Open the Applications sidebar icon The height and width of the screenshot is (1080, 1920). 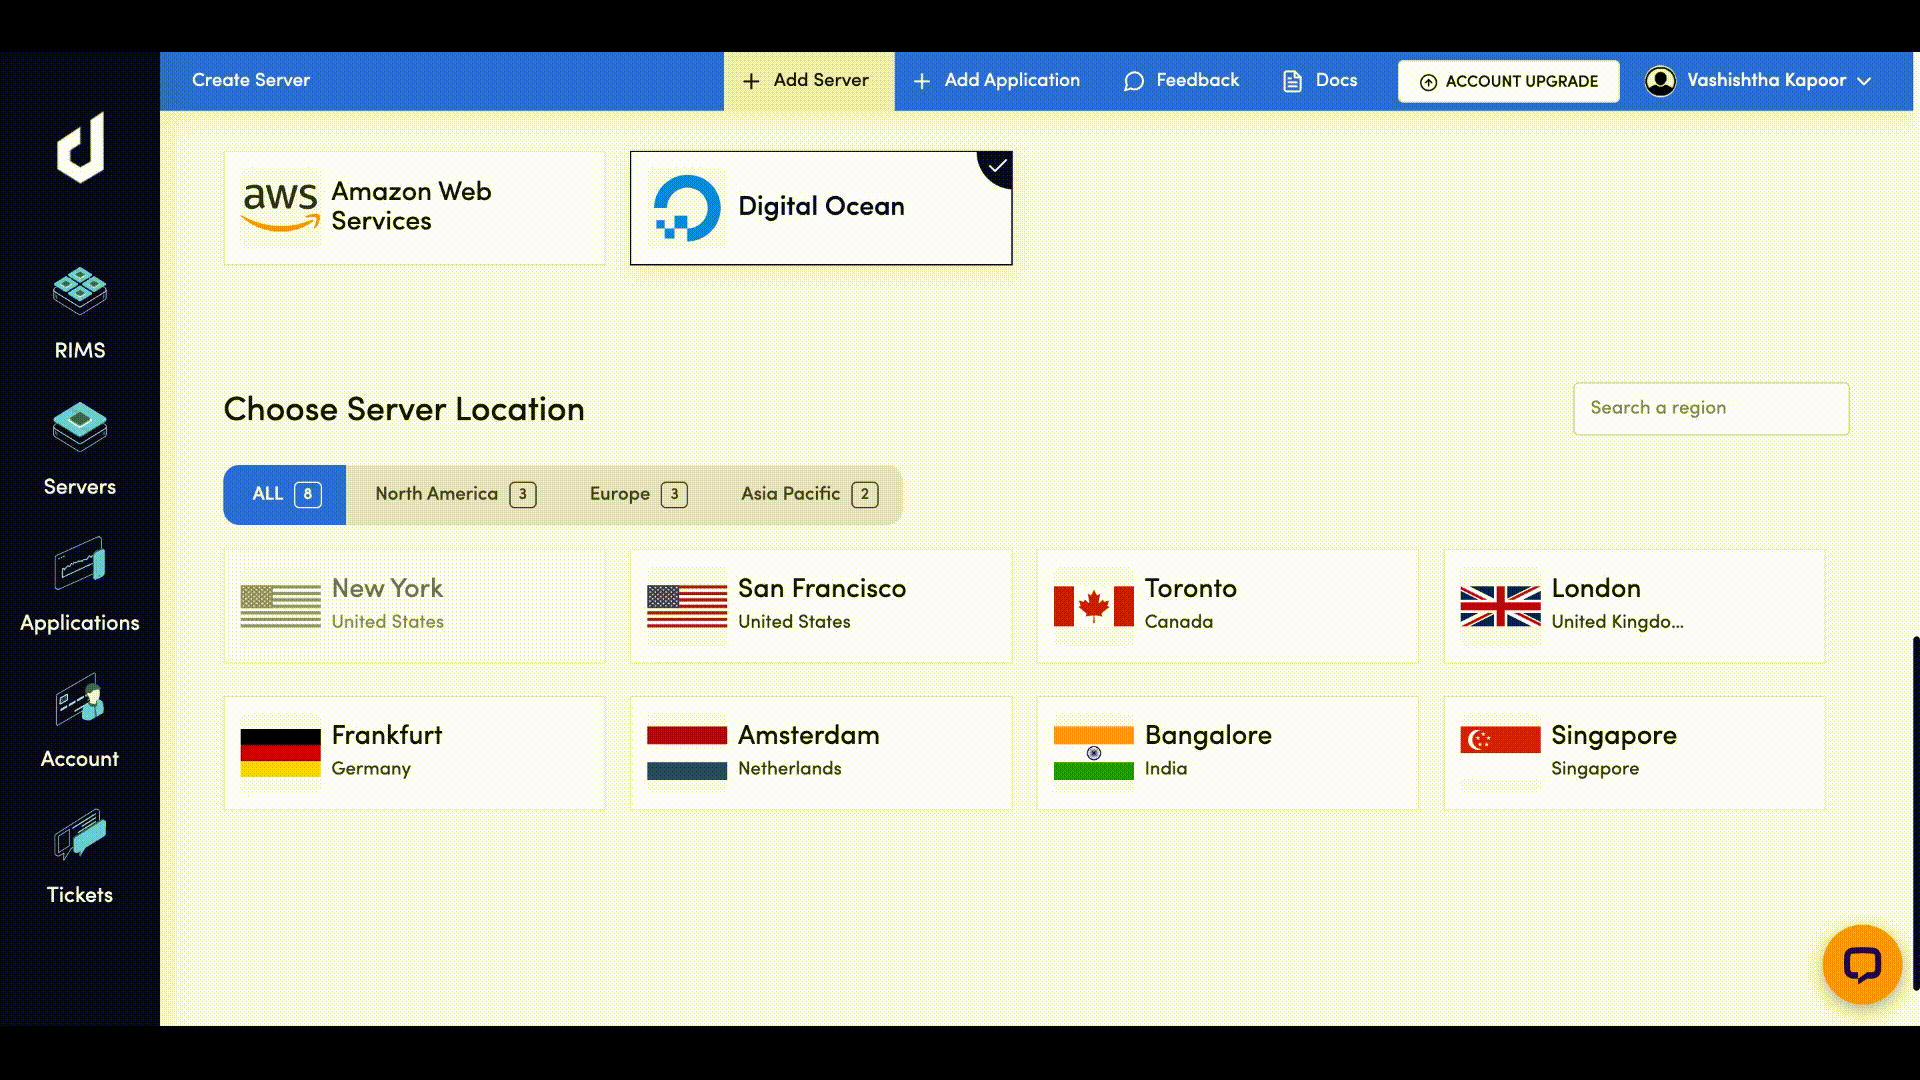[x=80, y=564]
